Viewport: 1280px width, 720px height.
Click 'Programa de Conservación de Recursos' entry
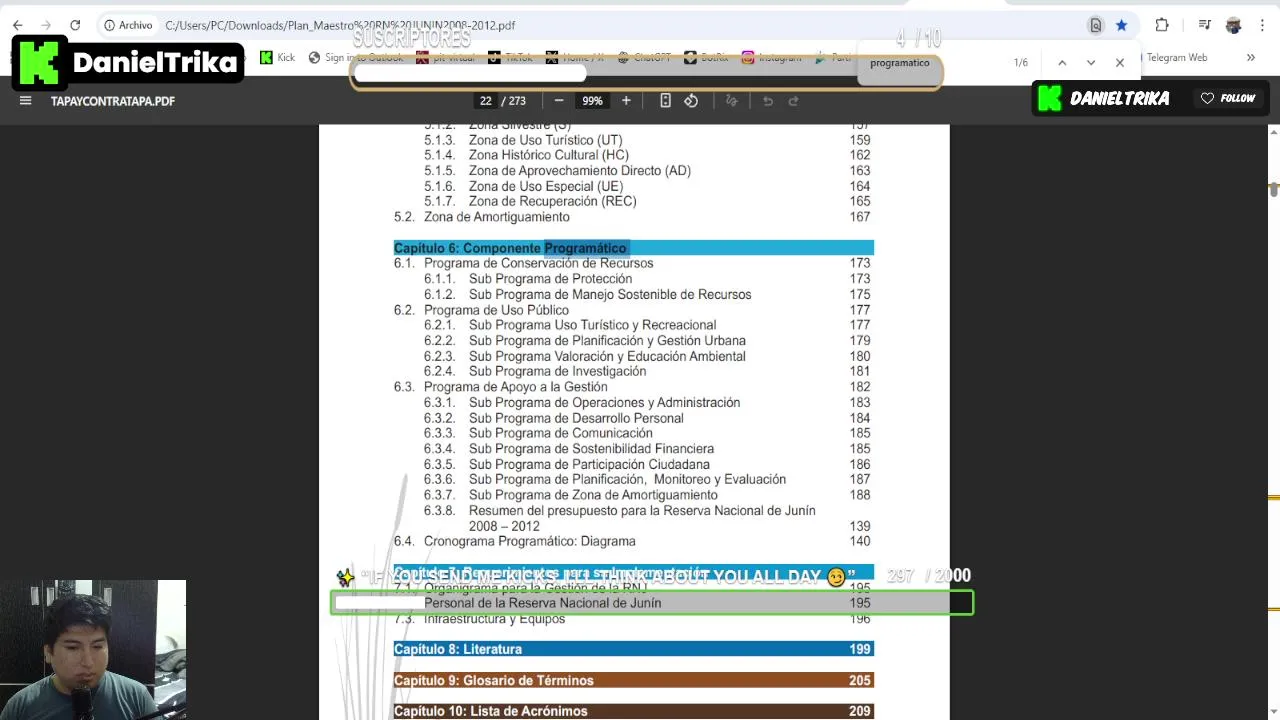[x=538, y=263]
